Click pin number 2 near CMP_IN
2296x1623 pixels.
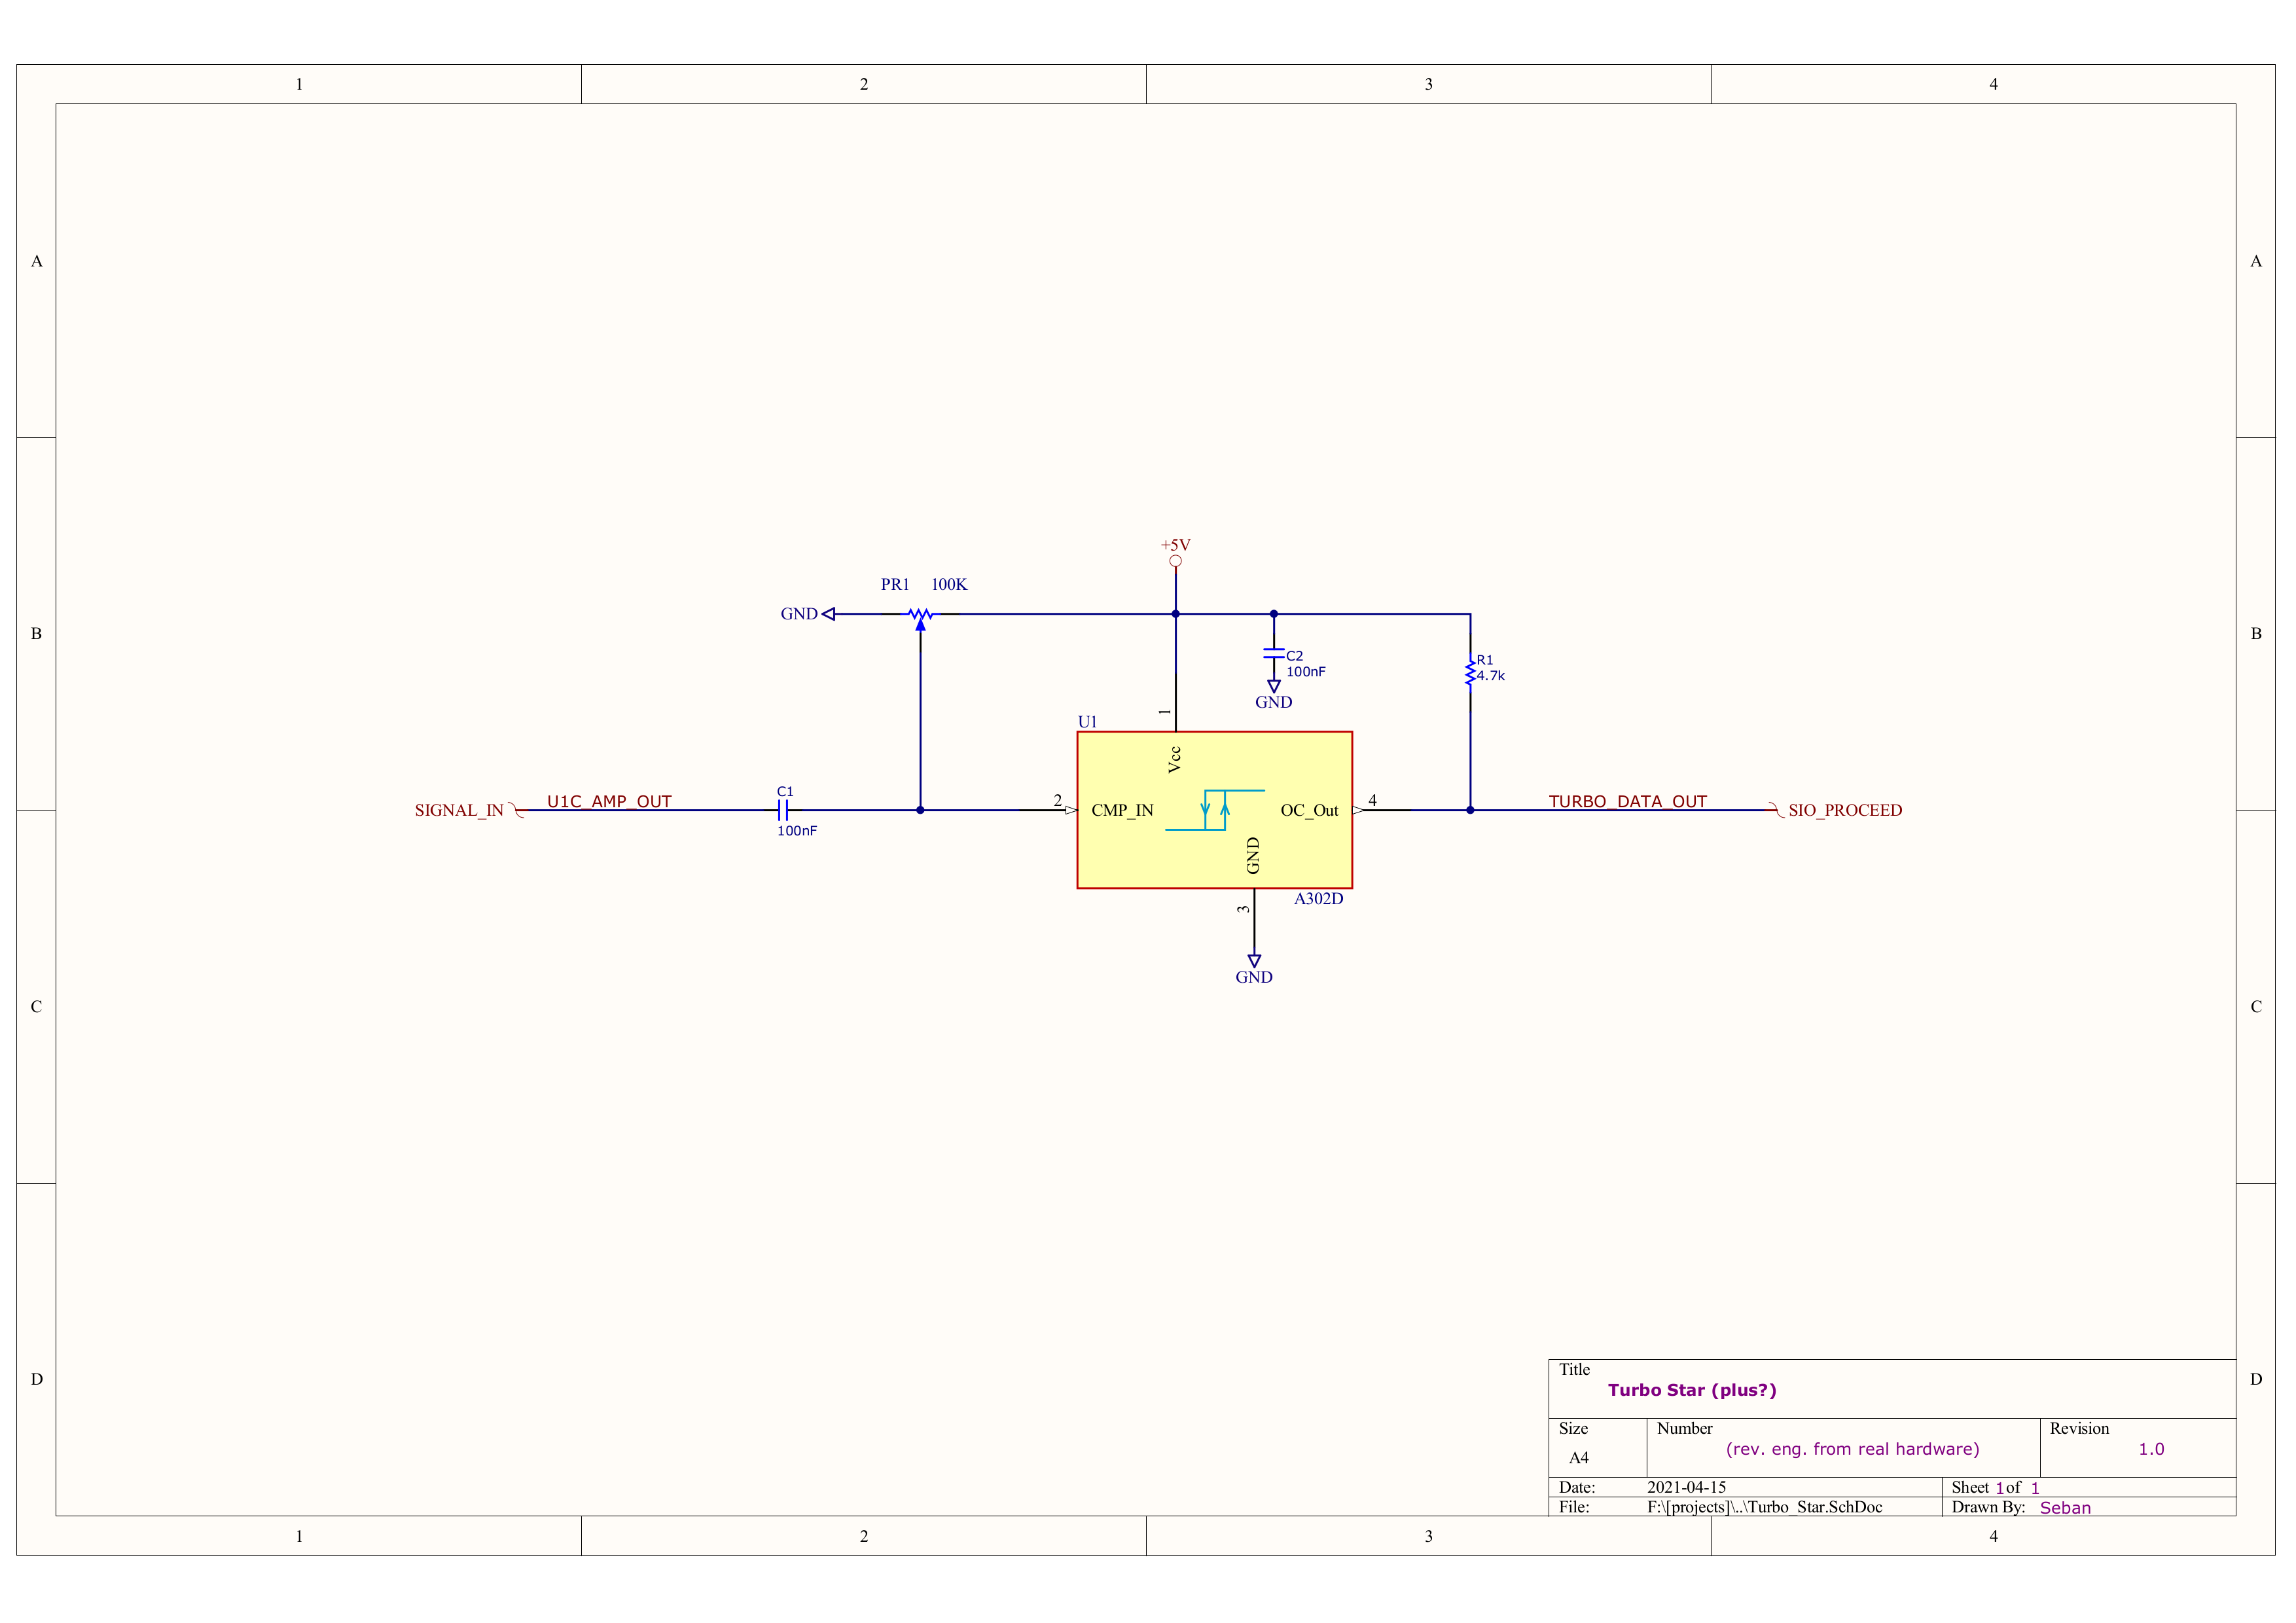point(1057,800)
